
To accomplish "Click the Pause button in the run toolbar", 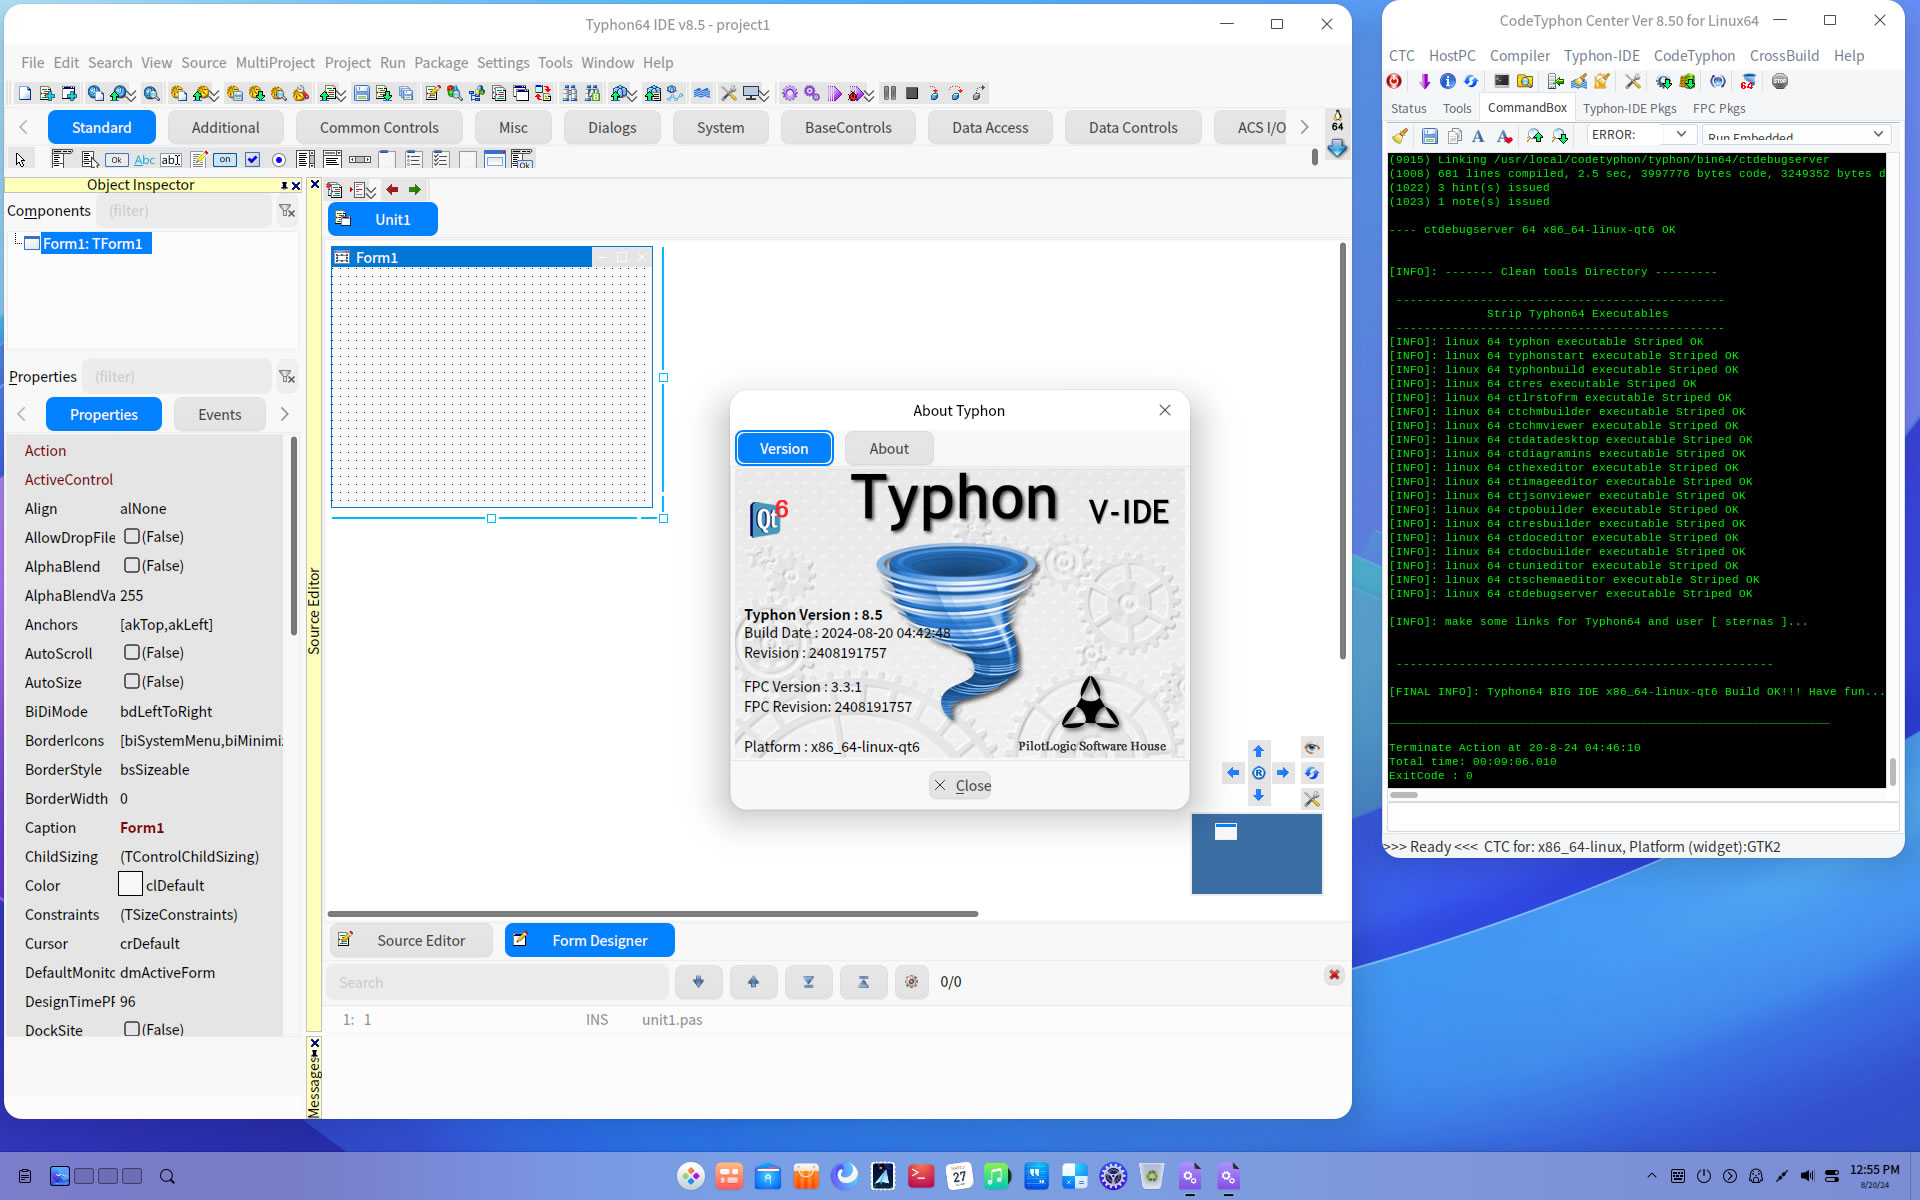I will click(889, 93).
